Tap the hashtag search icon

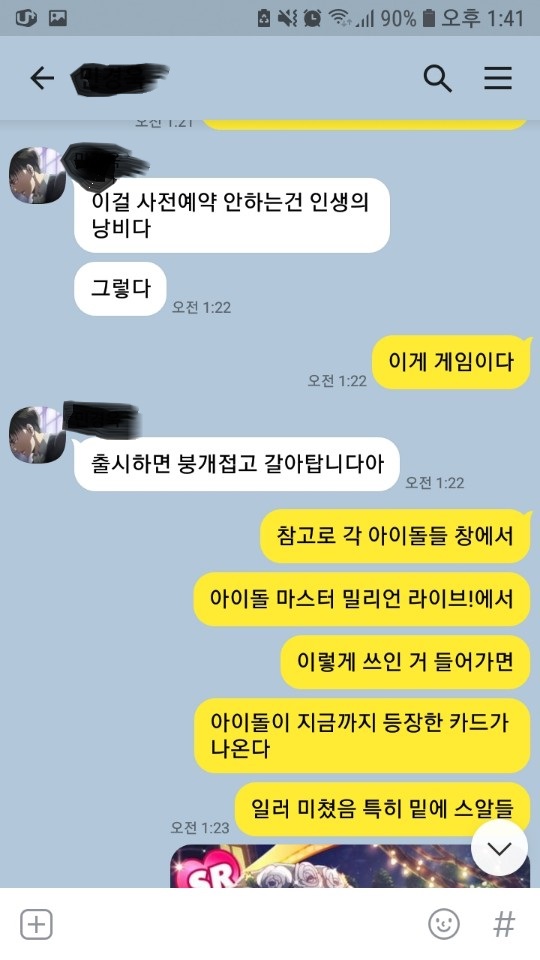[x=504, y=924]
